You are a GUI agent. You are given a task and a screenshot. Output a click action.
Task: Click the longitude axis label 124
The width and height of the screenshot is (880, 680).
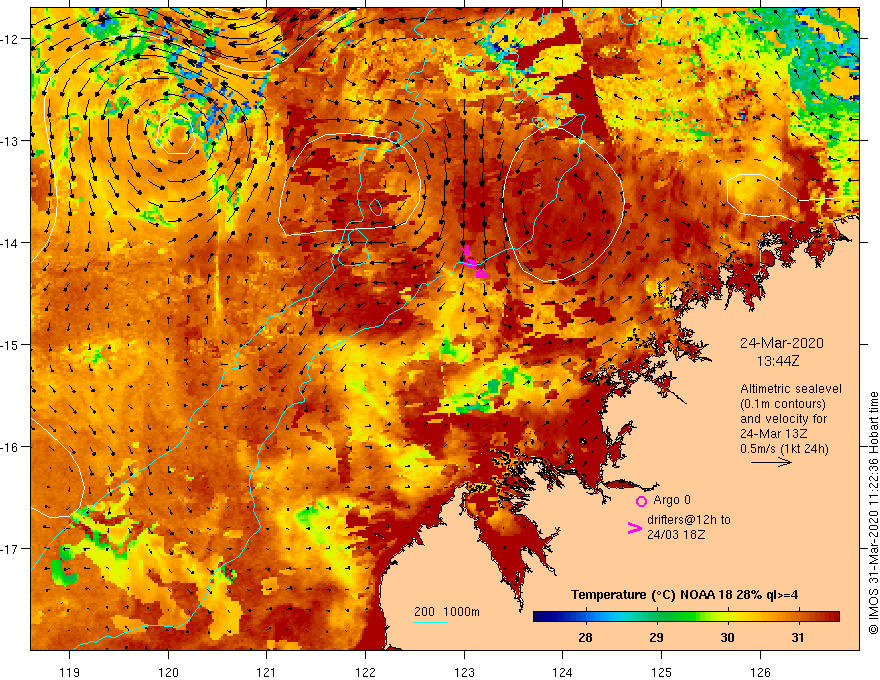[x=562, y=672]
